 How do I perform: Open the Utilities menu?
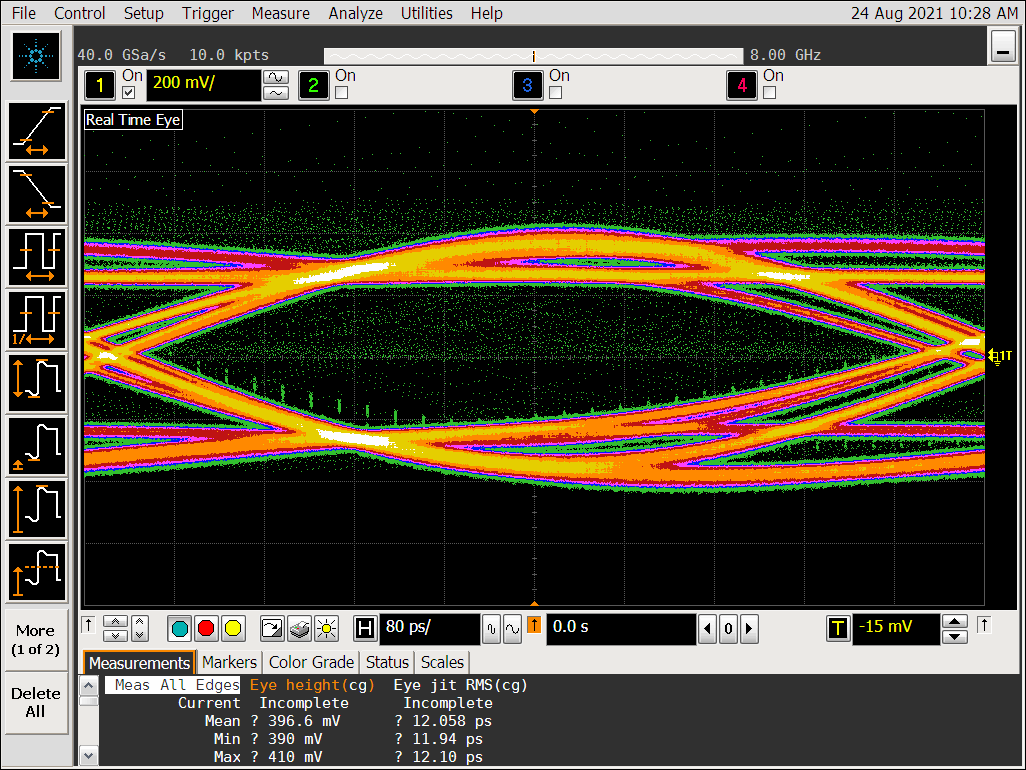(x=426, y=13)
